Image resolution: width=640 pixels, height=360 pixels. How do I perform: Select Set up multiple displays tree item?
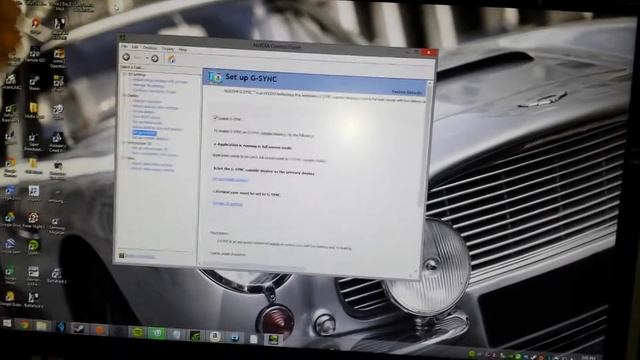(150, 138)
